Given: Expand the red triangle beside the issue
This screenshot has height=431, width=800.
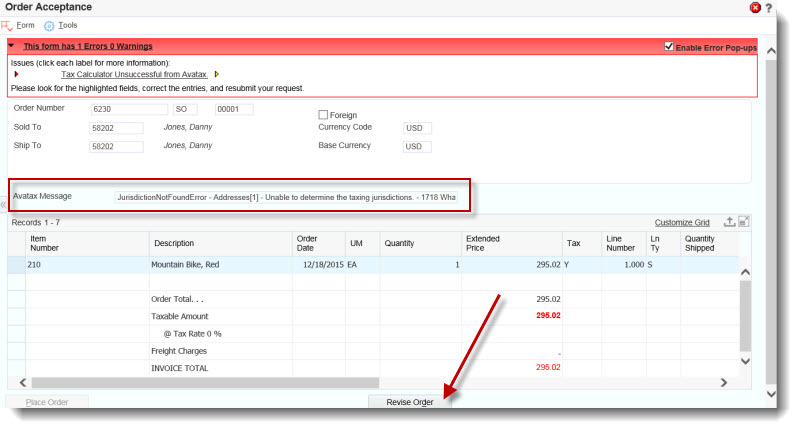Looking at the screenshot, I should tap(17, 74).
